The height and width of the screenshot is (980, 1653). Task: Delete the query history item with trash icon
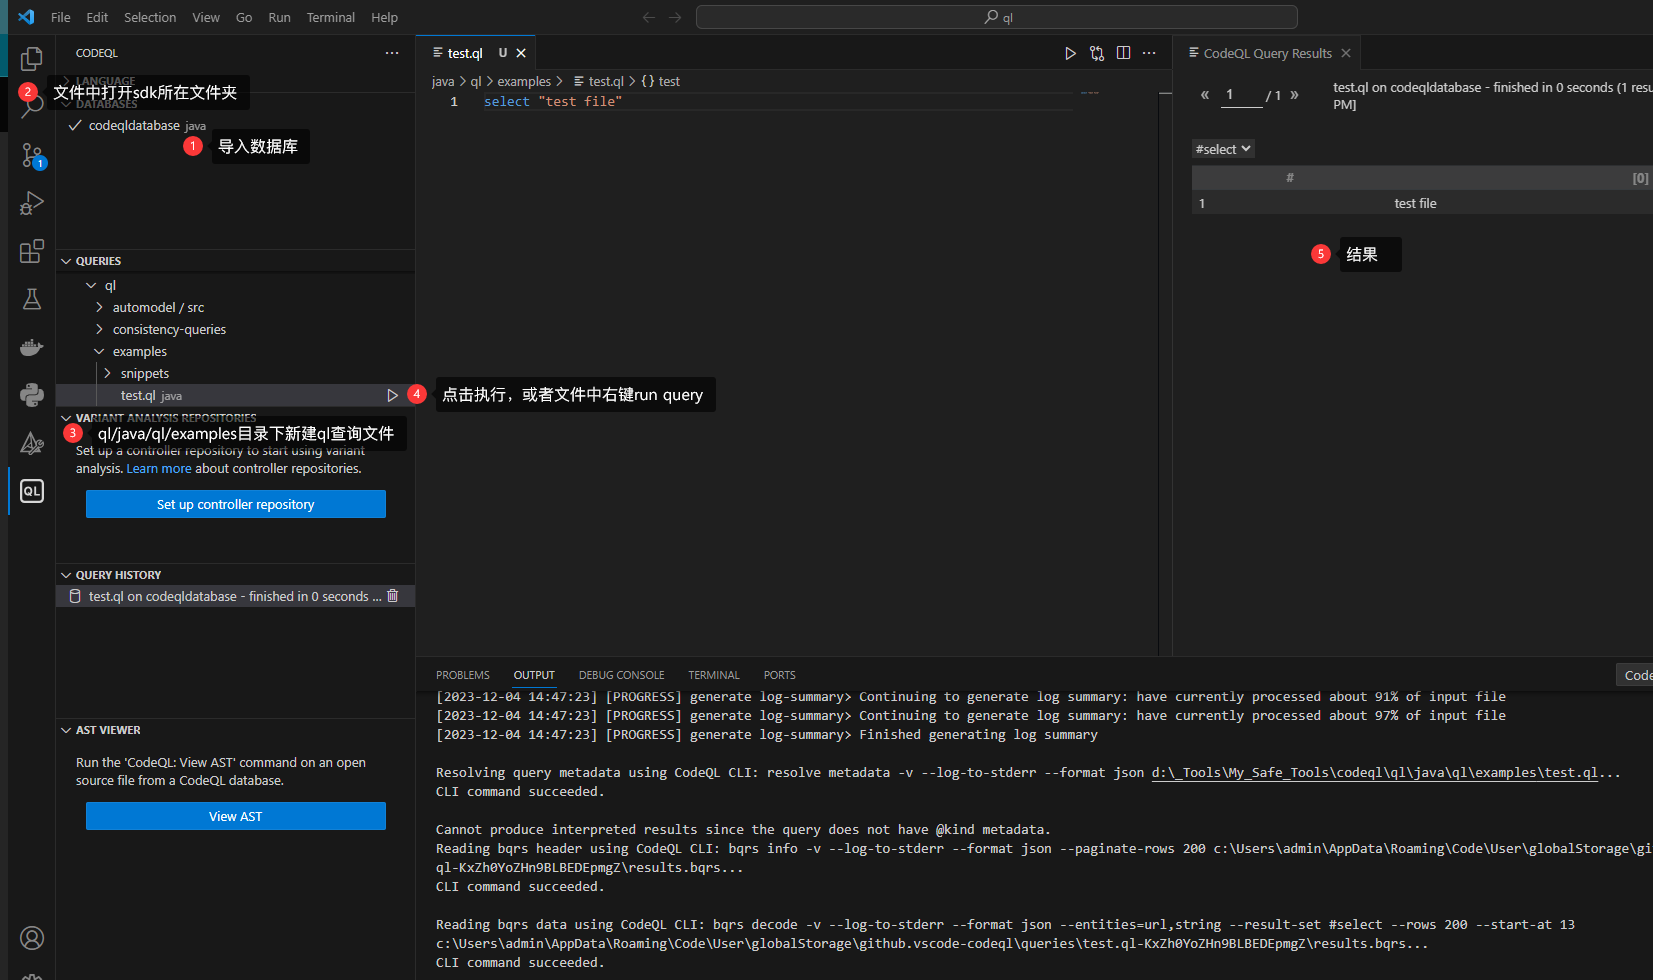pyautogui.click(x=393, y=596)
